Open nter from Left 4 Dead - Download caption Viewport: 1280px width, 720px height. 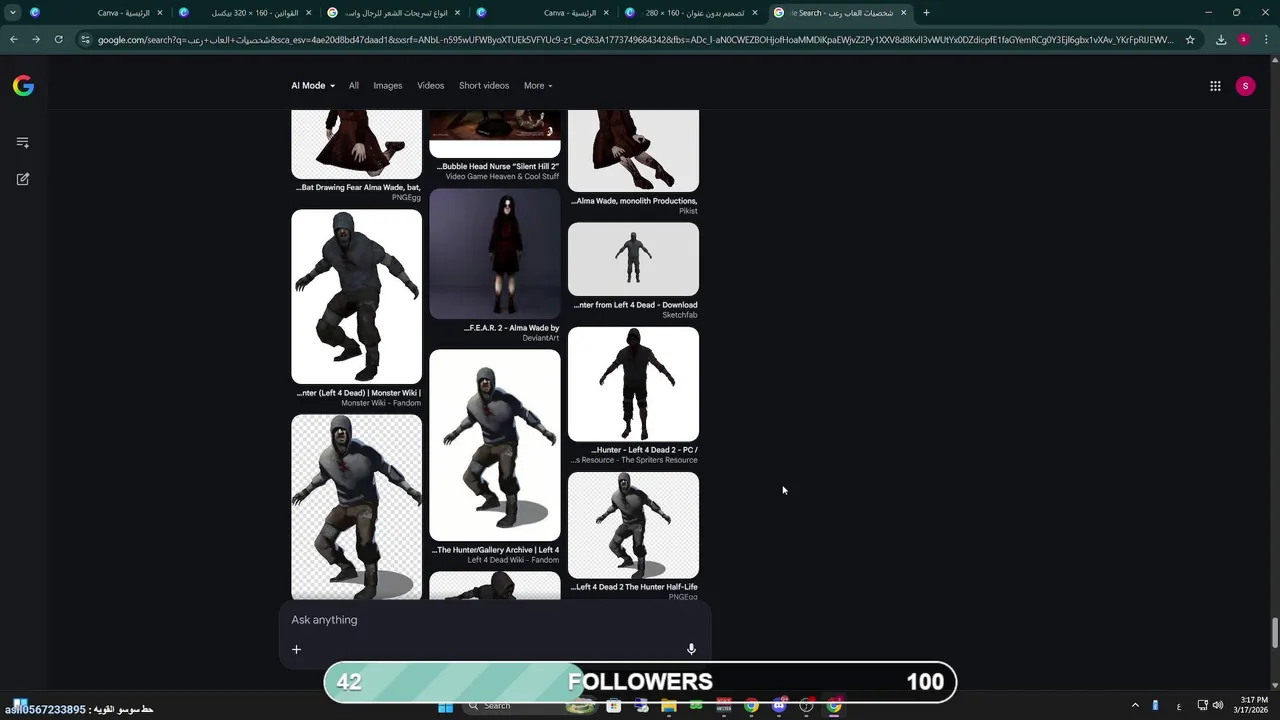(636, 305)
